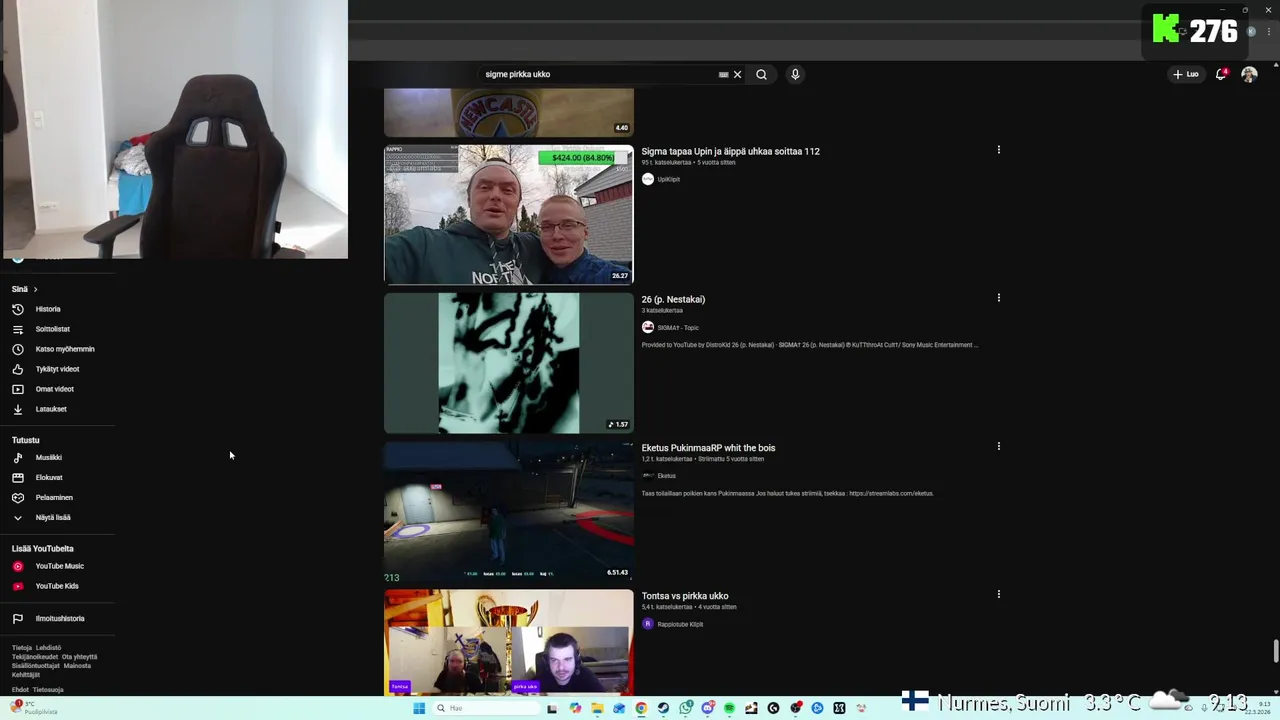Play thumbnail of 26 (p. Nestakai)
The height and width of the screenshot is (720, 1280).
pyautogui.click(x=508, y=363)
